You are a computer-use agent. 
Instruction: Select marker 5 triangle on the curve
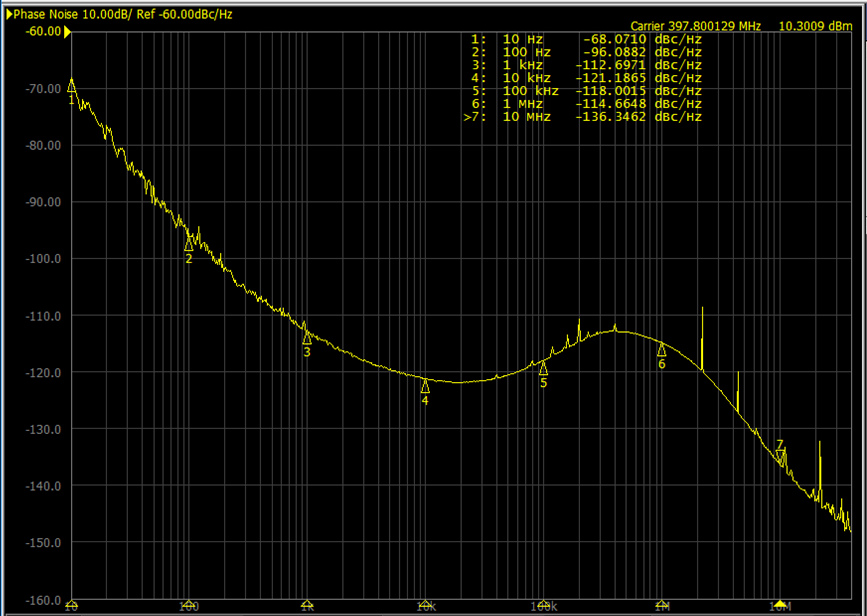click(543, 368)
